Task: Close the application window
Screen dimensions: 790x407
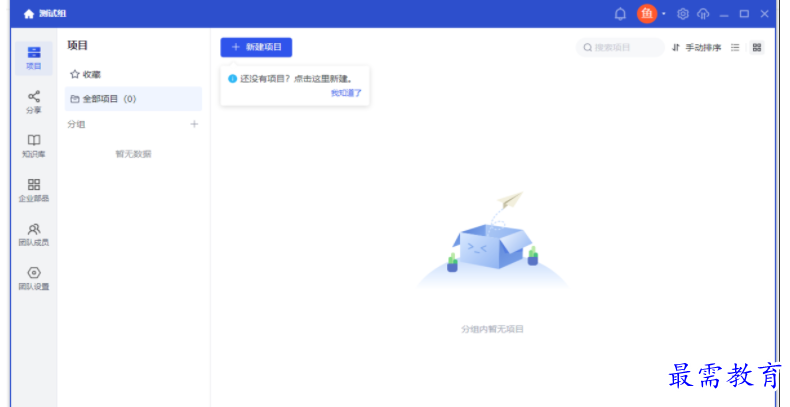Action: tap(764, 14)
